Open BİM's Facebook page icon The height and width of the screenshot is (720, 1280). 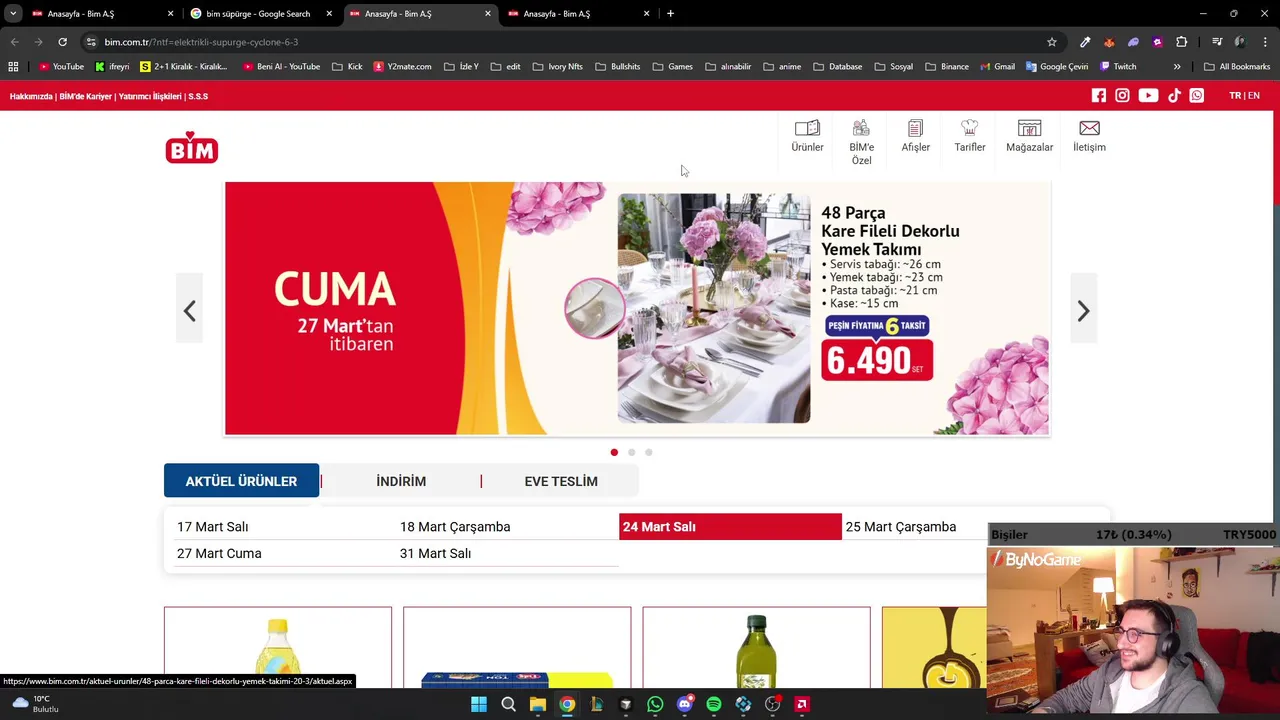click(x=1099, y=95)
